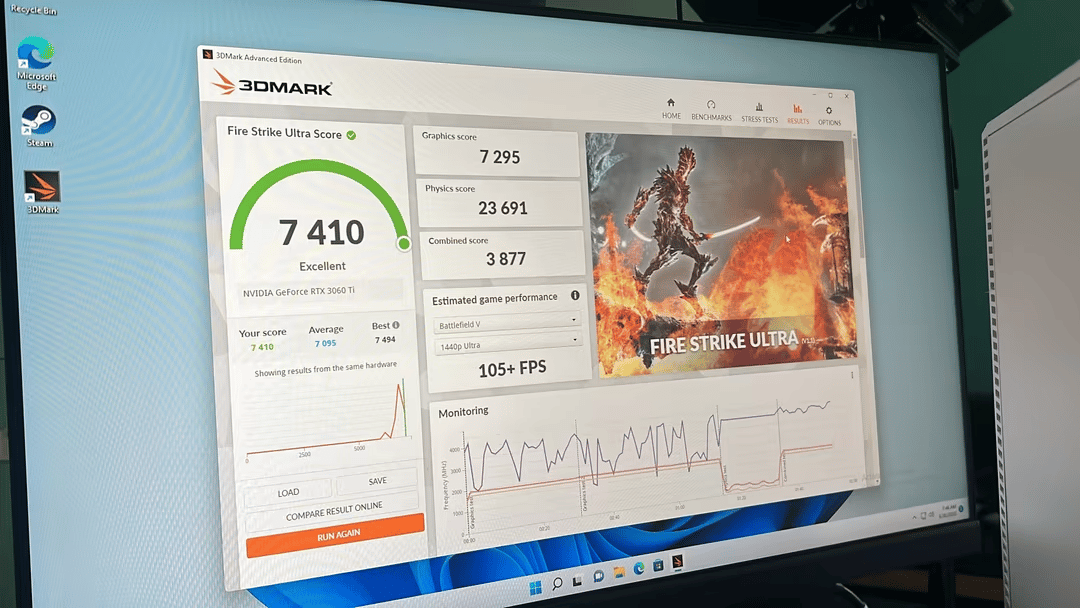This screenshot has width=1080, height=608.
Task: Click the score distribution chart
Action: tap(327, 418)
